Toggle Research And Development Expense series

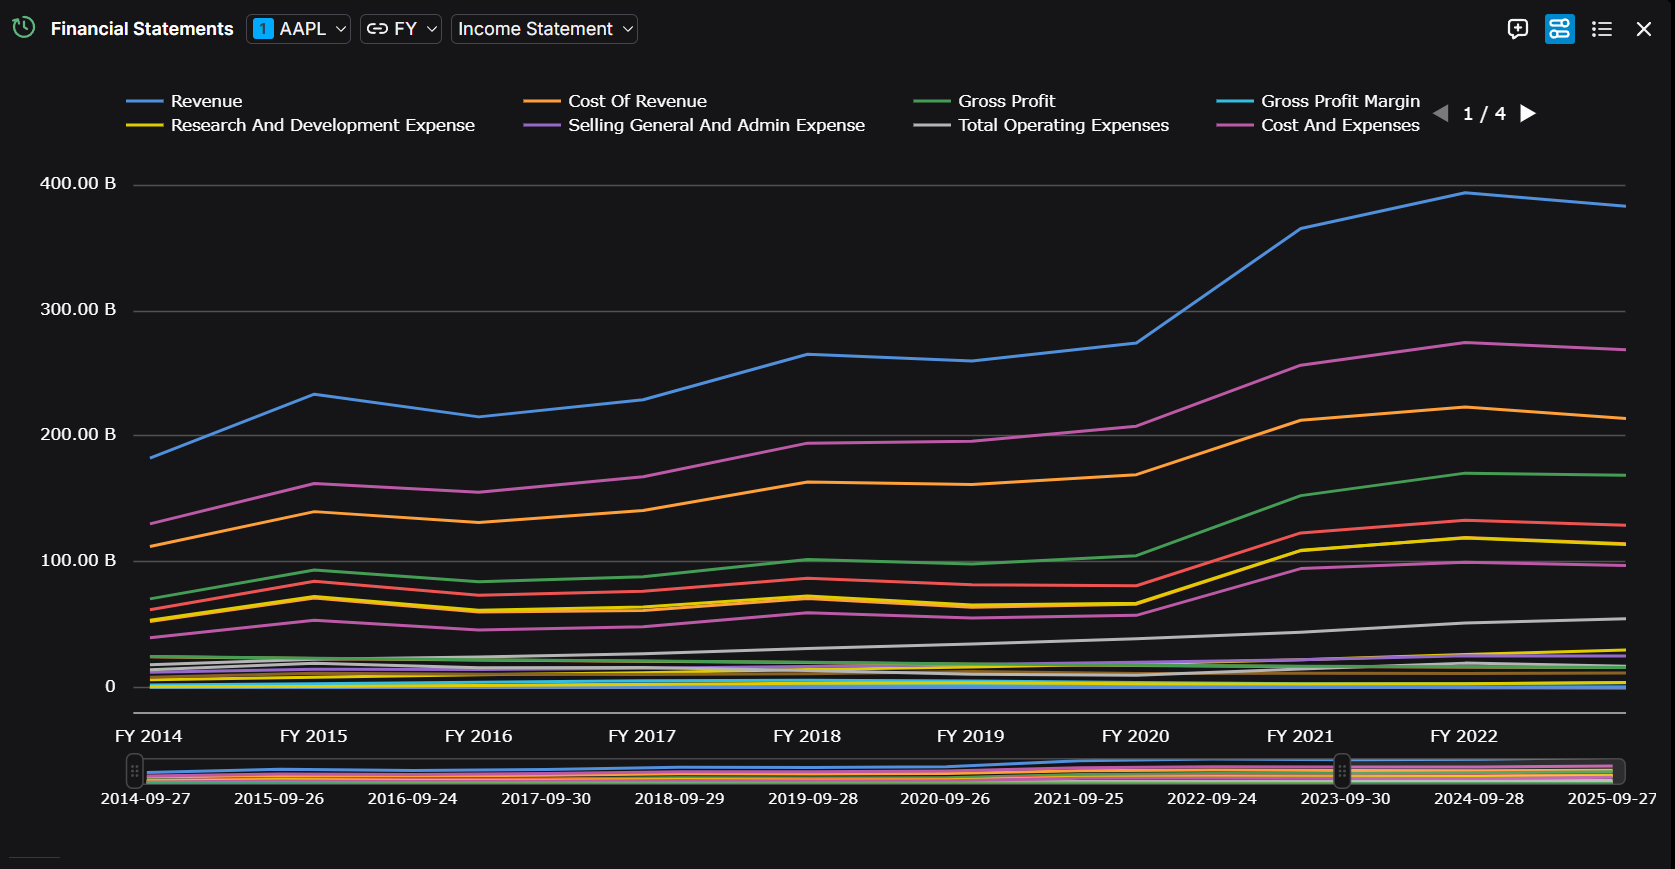click(301, 125)
